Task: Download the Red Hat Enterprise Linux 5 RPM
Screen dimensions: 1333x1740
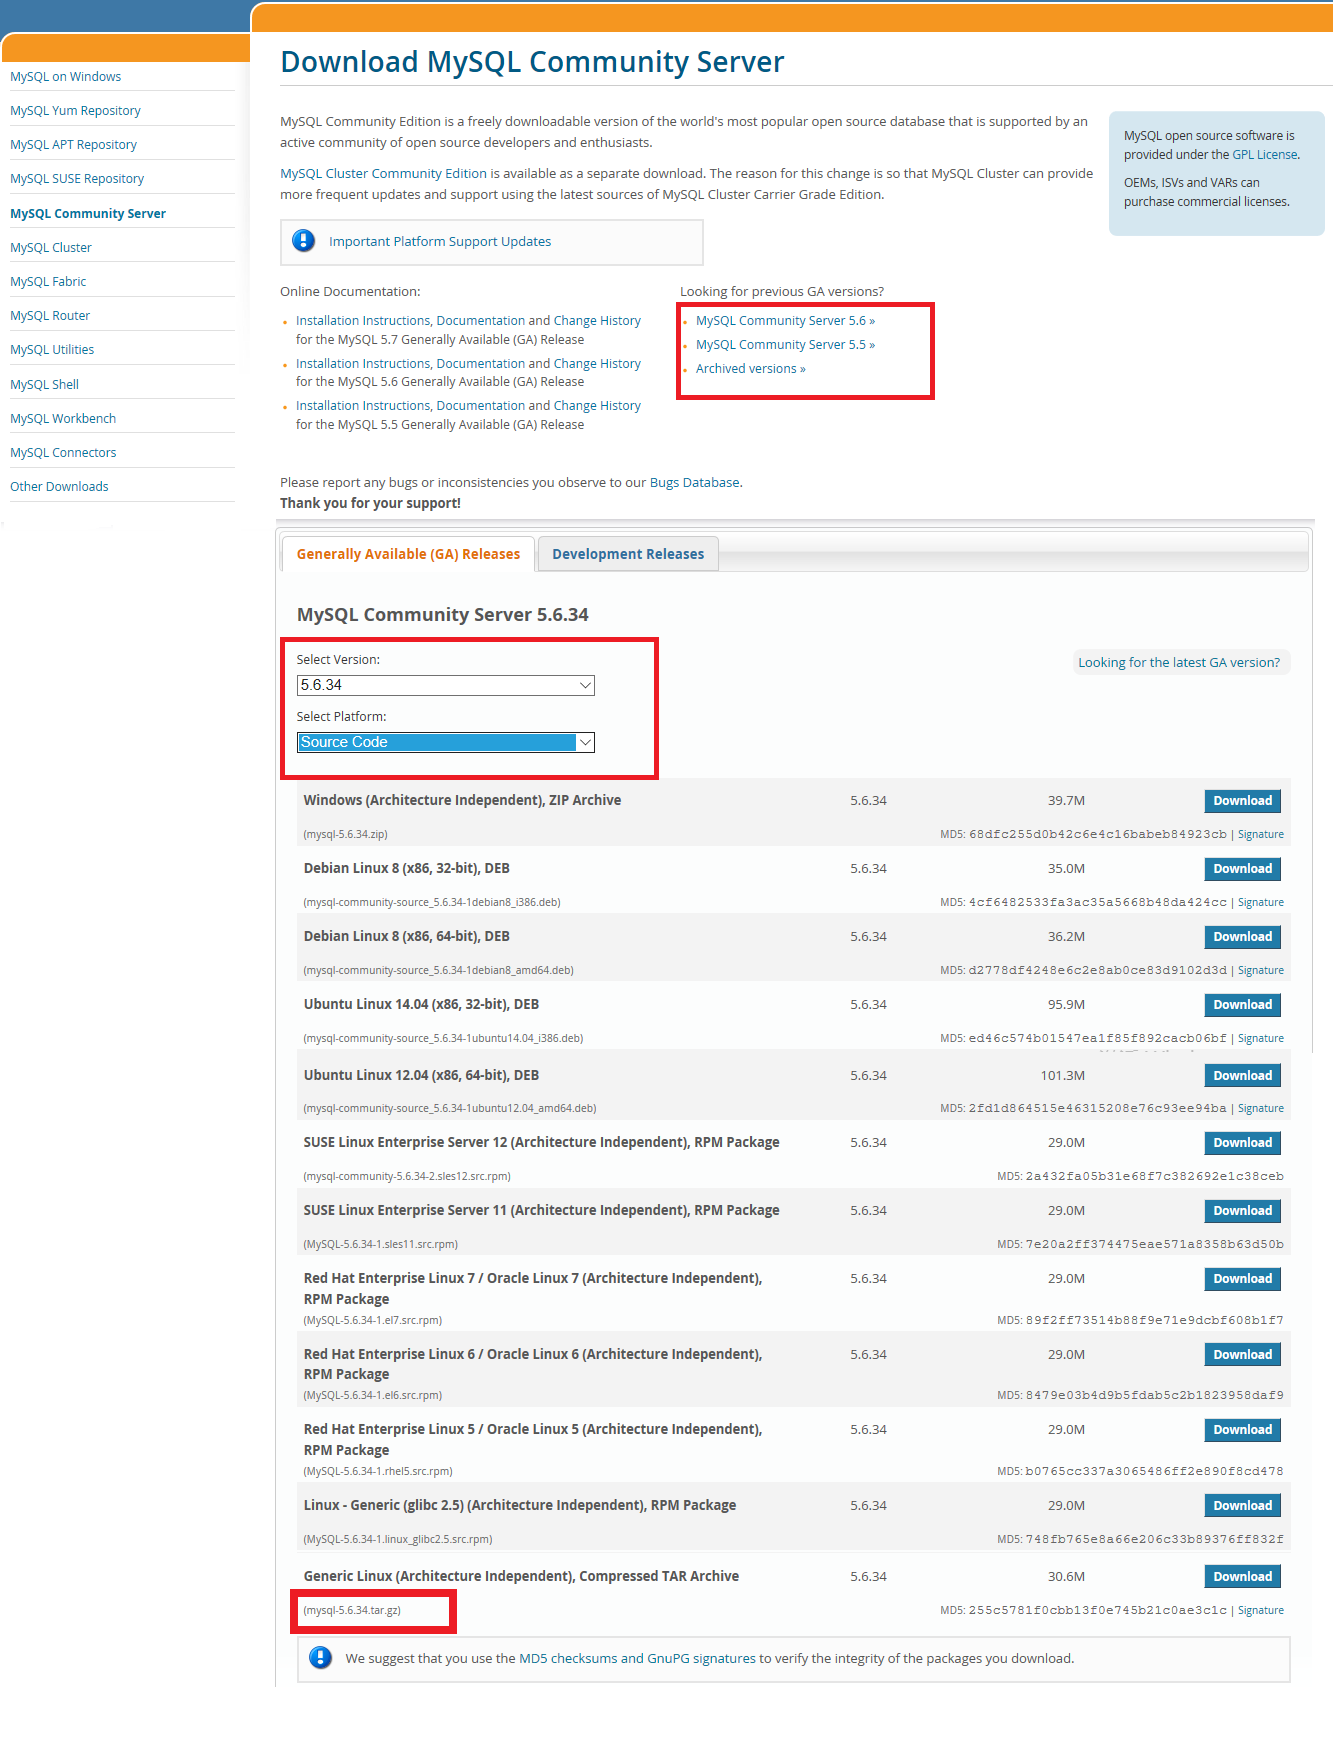Action: pos(1242,1430)
